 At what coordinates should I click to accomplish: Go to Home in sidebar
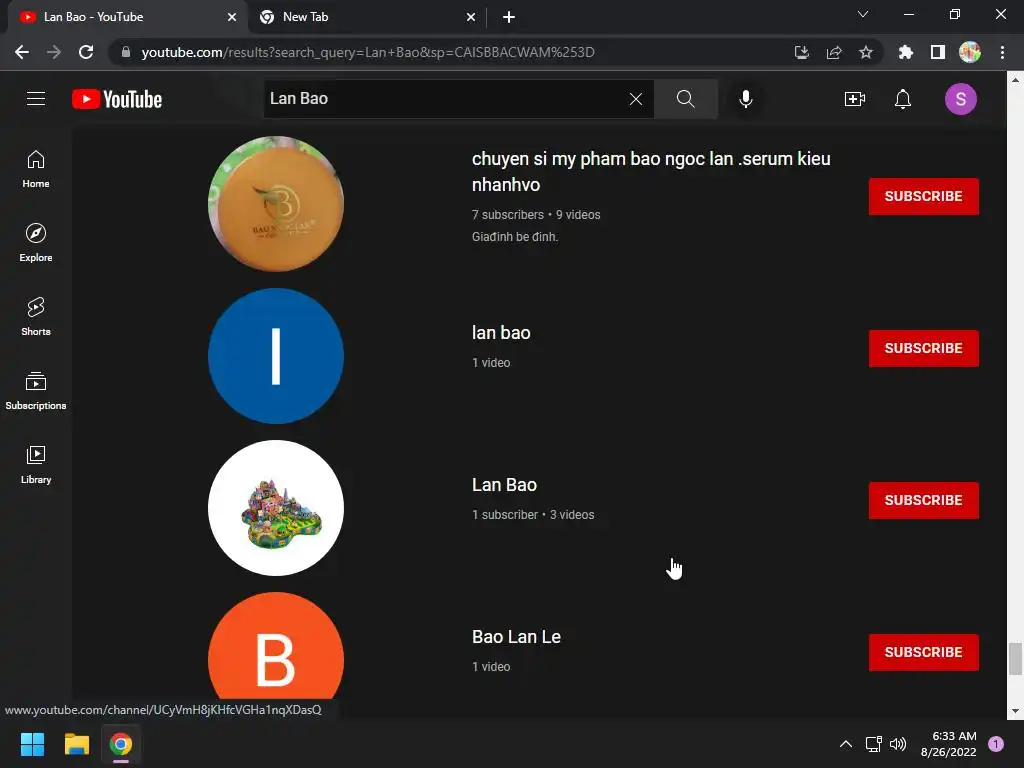tap(36, 169)
